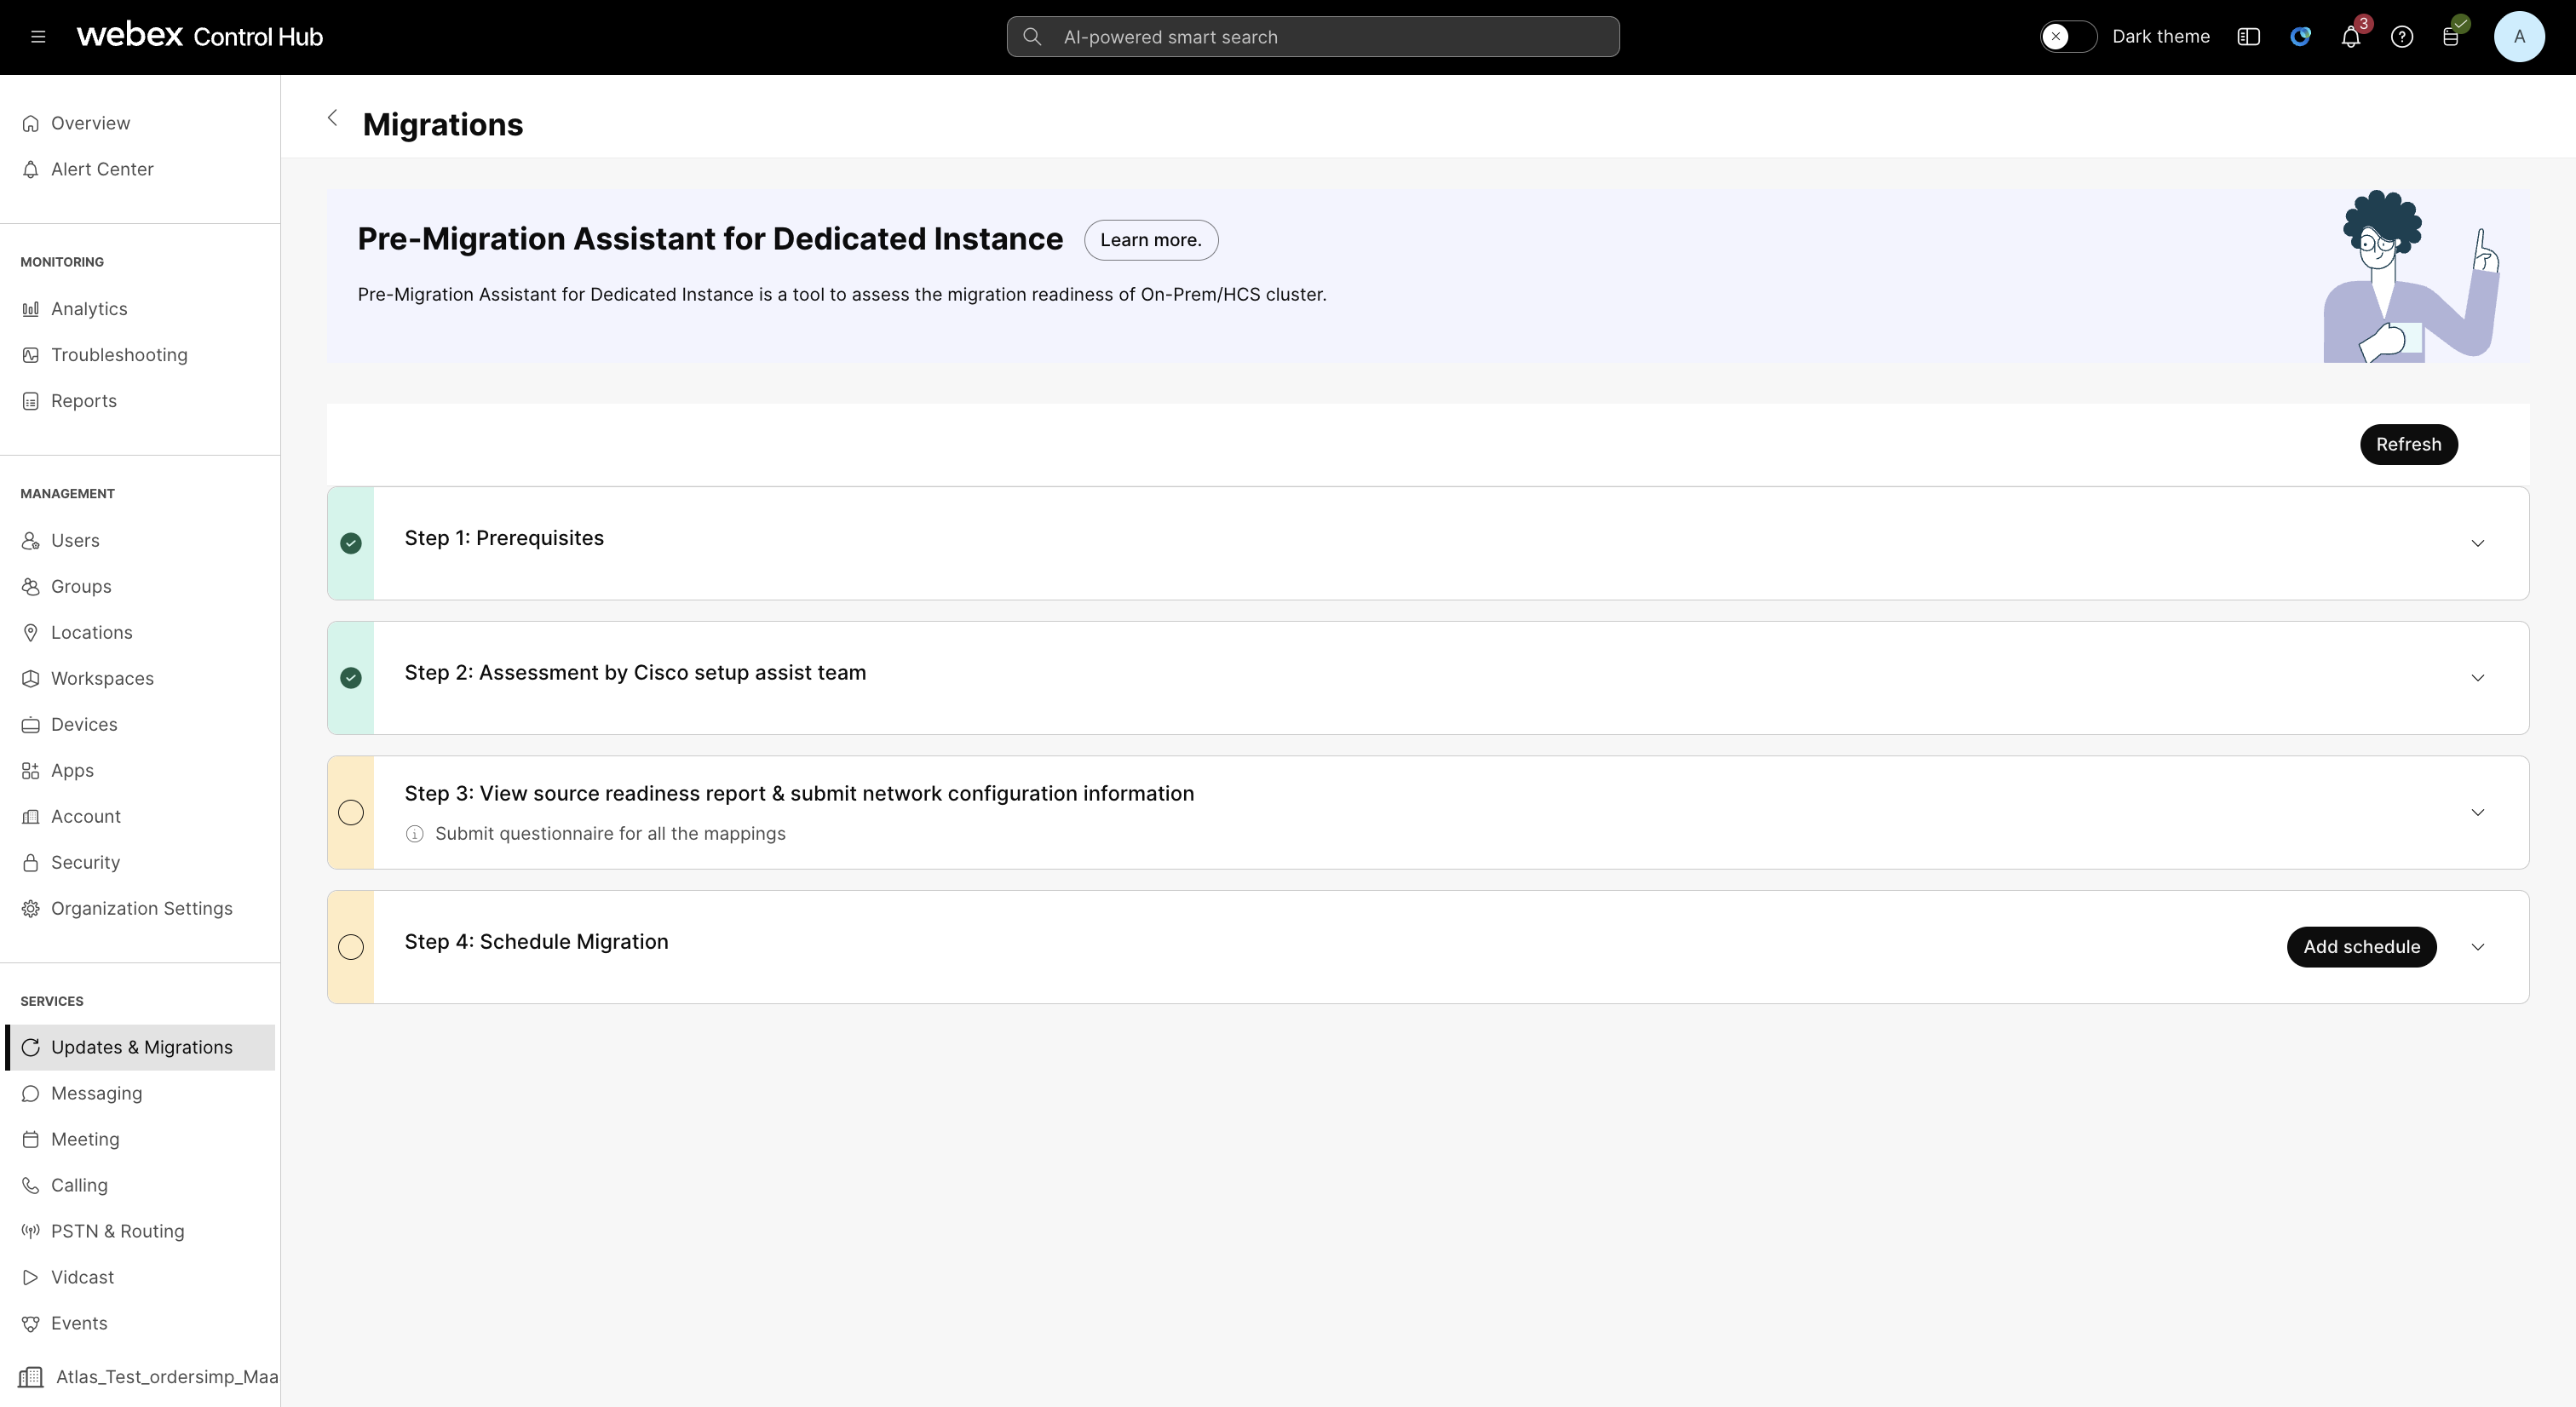Expand Step 1: Prerequisites chevron
Image resolution: width=2576 pixels, height=1407 pixels.
click(2477, 543)
